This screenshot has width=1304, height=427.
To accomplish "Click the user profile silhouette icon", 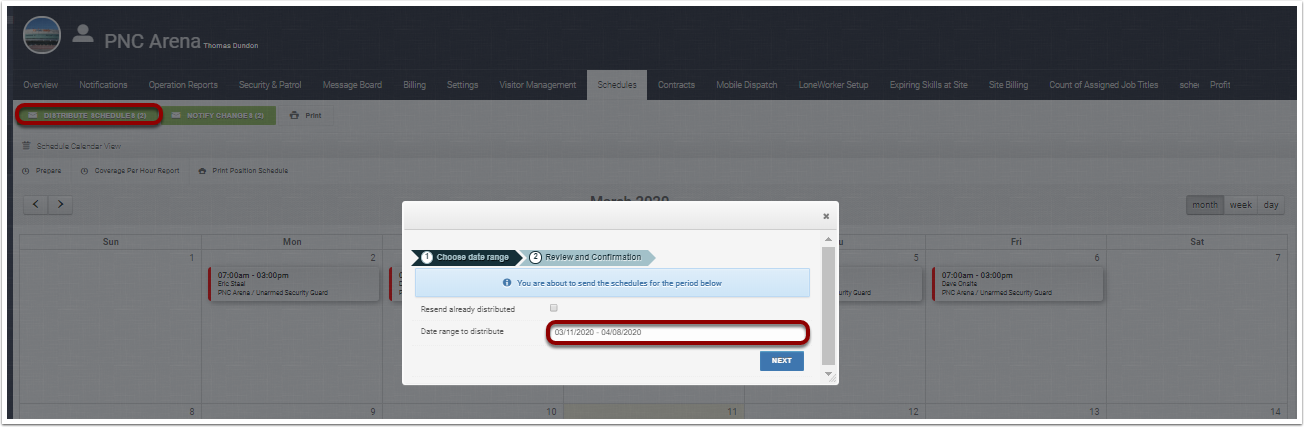I will tap(83, 33).
